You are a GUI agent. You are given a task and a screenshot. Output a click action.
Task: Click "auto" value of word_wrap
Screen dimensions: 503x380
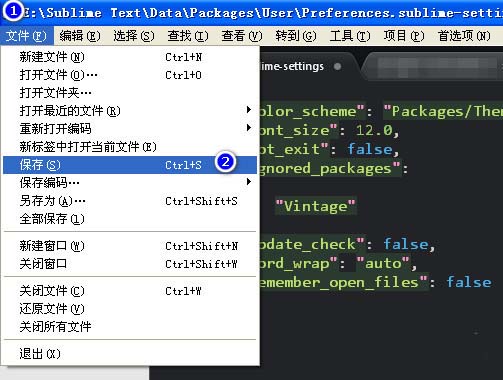[x=383, y=264]
